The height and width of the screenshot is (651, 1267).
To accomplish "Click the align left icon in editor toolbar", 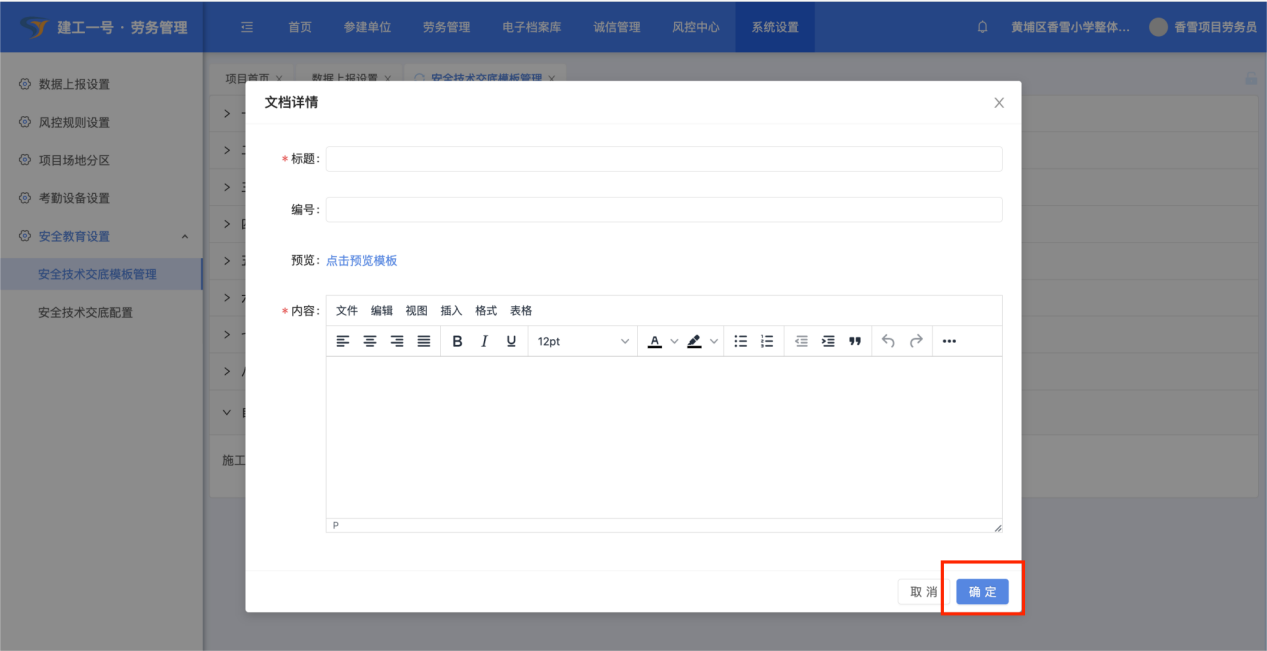I will coord(343,341).
